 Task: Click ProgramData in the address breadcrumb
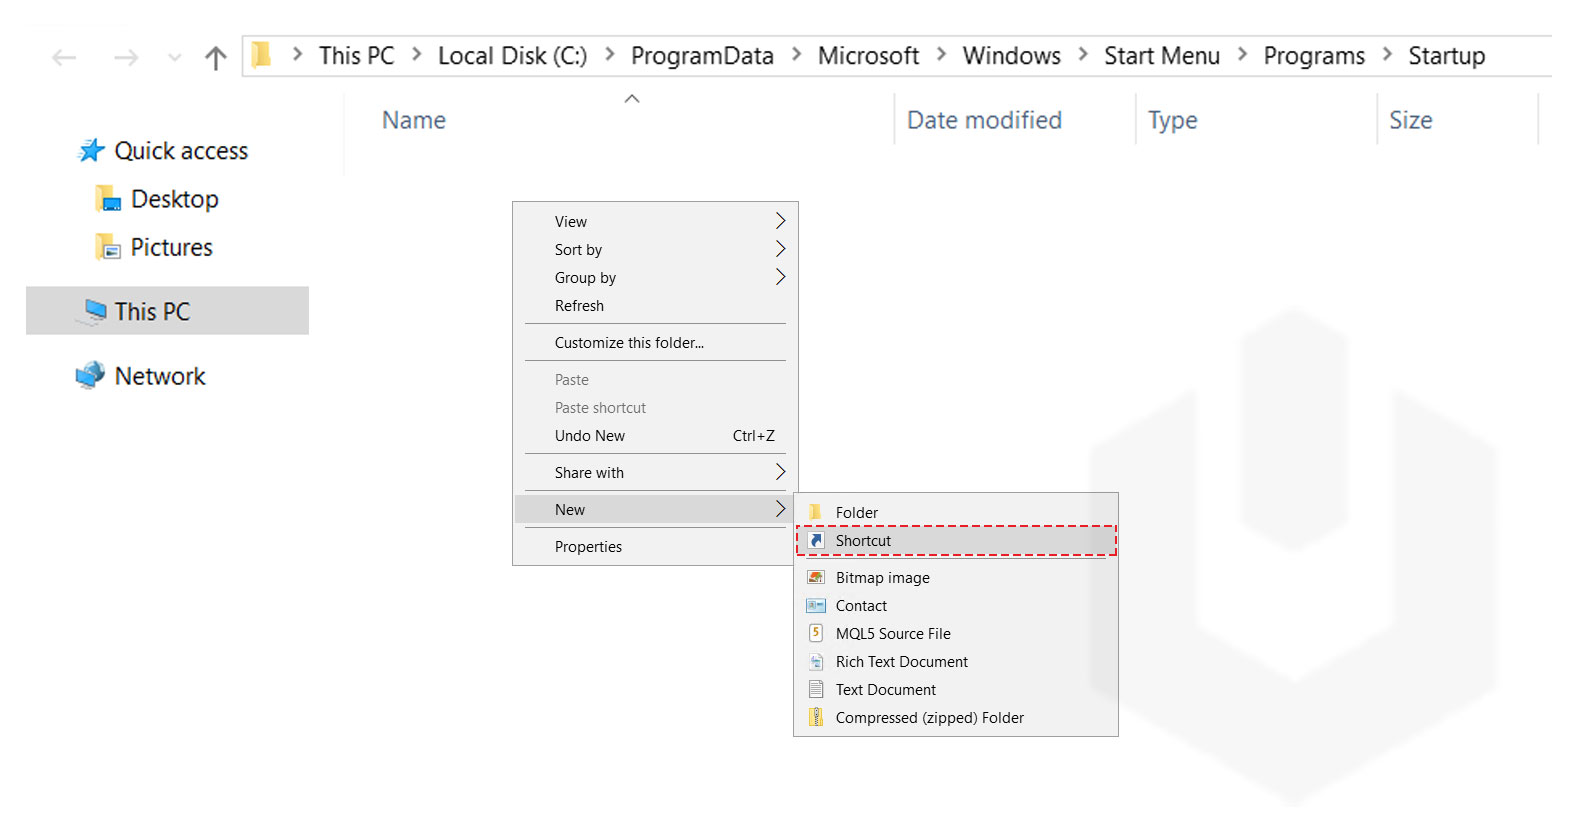(x=702, y=56)
